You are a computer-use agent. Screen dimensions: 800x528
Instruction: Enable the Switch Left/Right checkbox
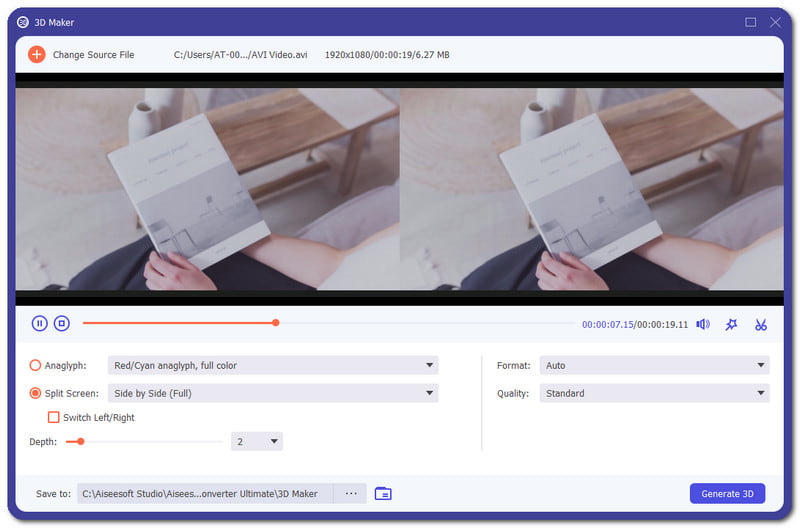pos(54,417)
